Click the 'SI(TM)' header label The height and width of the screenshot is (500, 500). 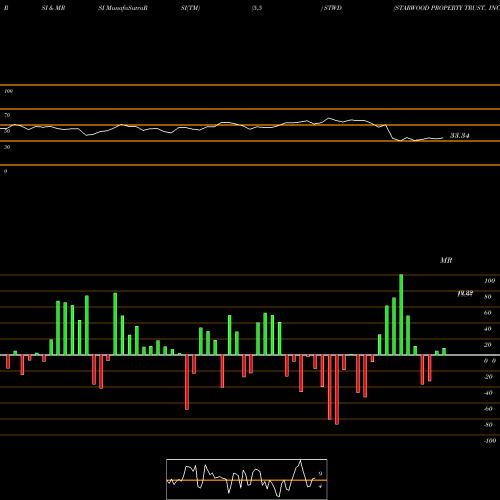pyautogui.click(x=190, y=8)
